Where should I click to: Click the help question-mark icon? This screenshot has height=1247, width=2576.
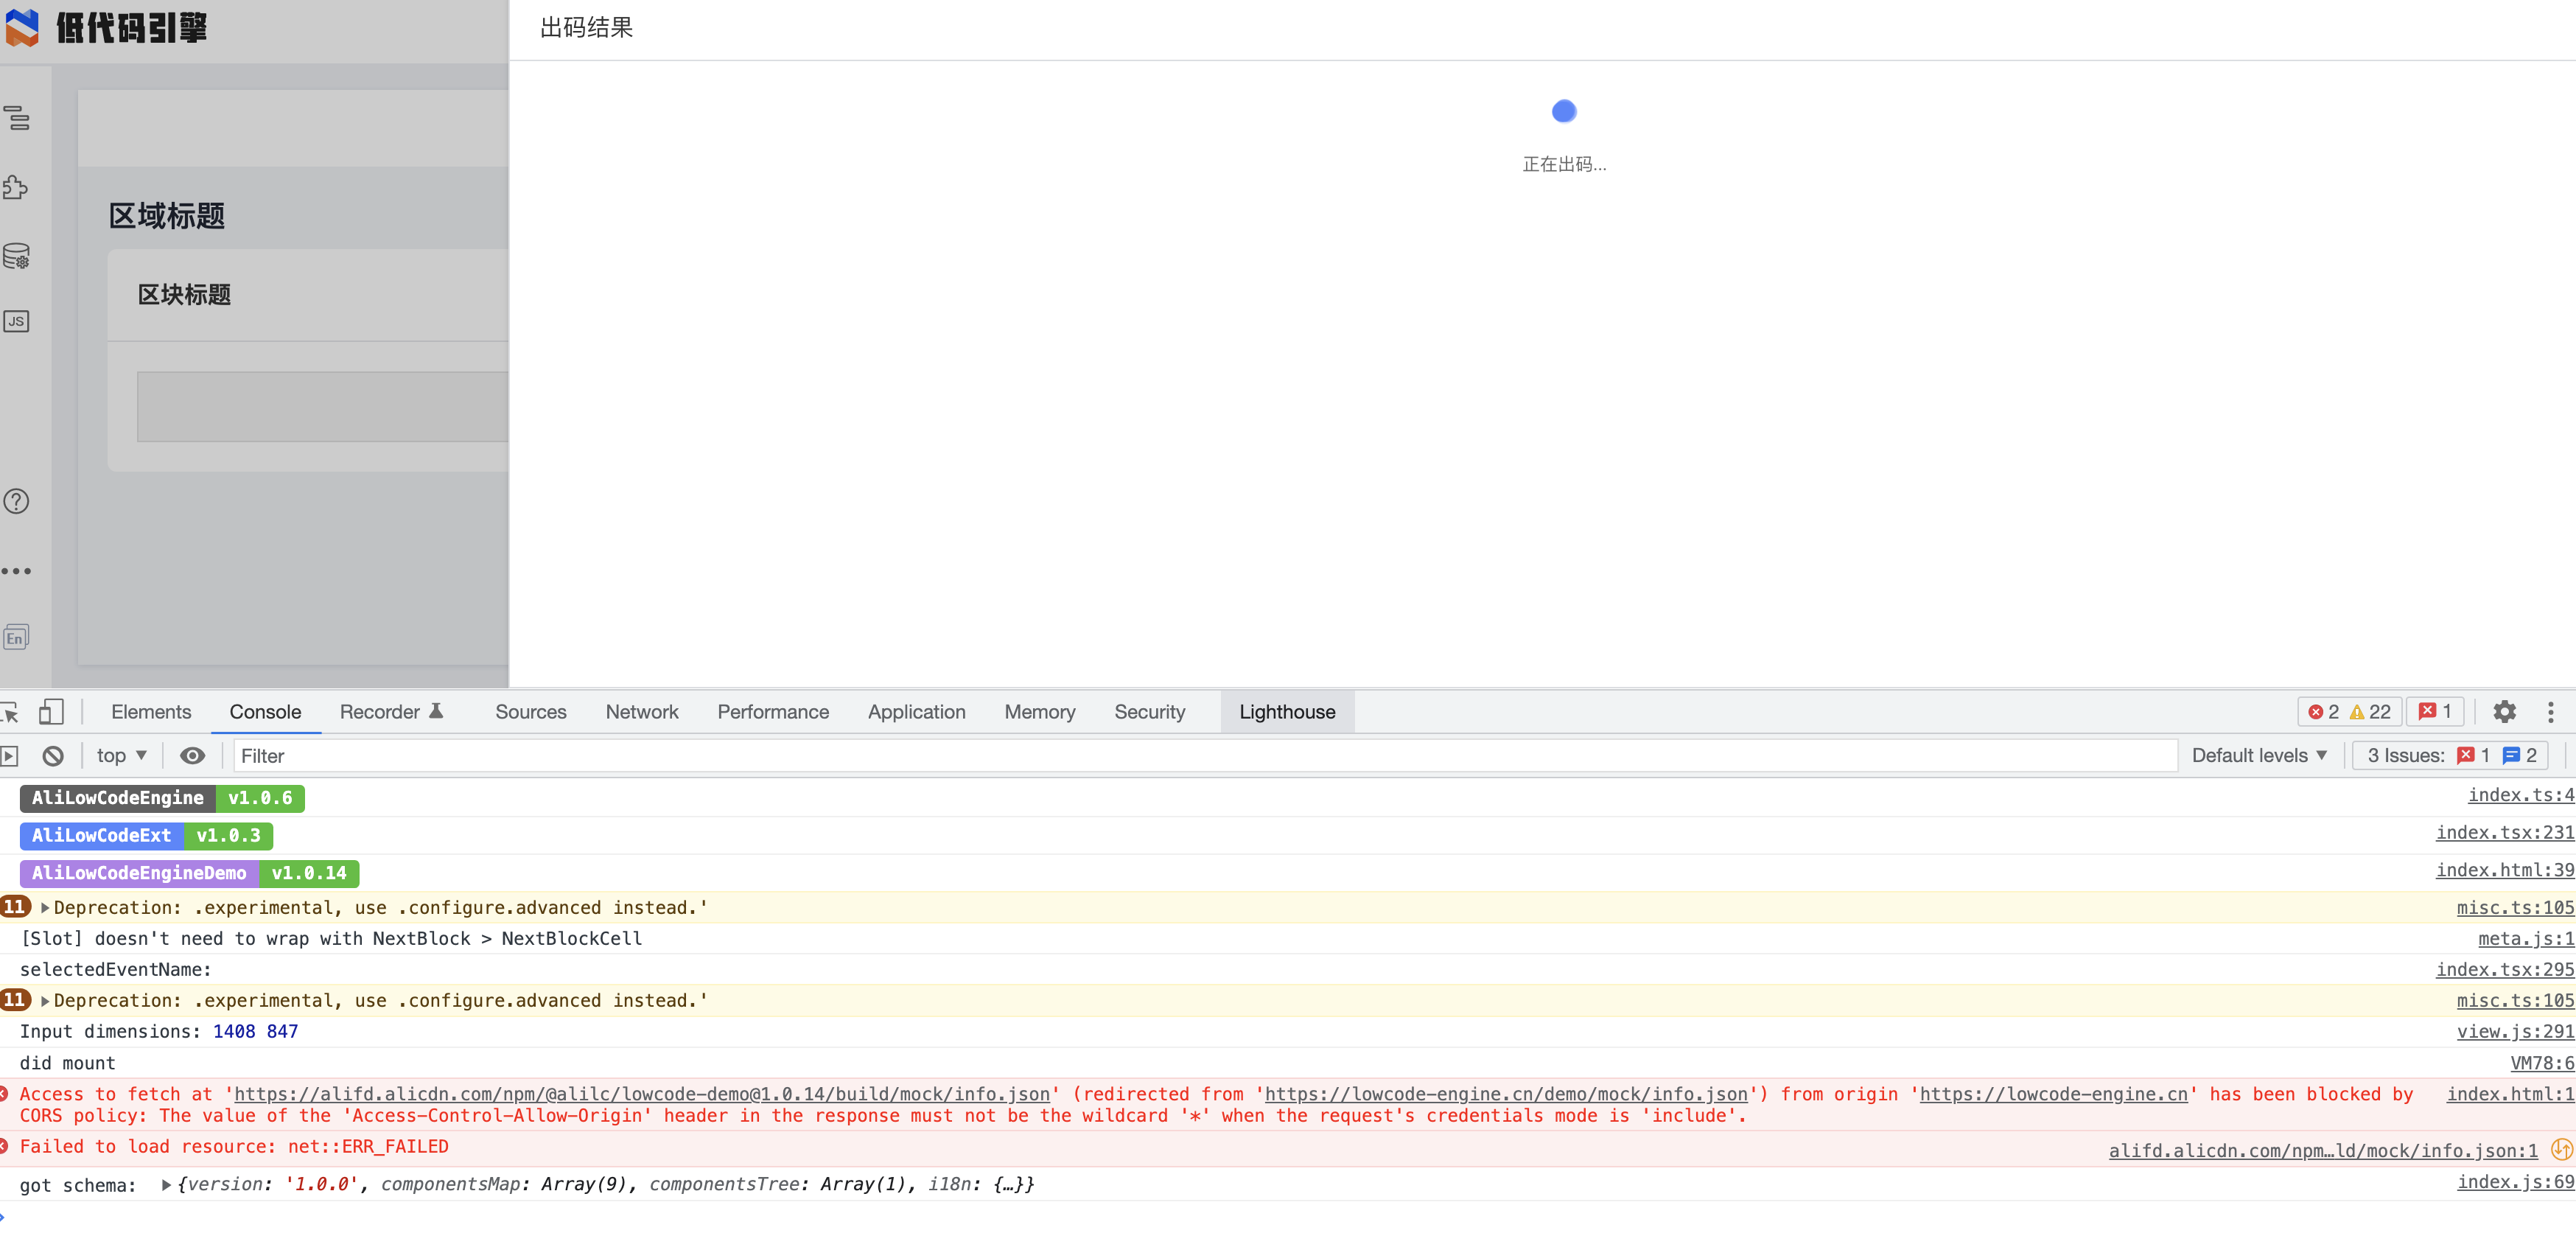17,502
